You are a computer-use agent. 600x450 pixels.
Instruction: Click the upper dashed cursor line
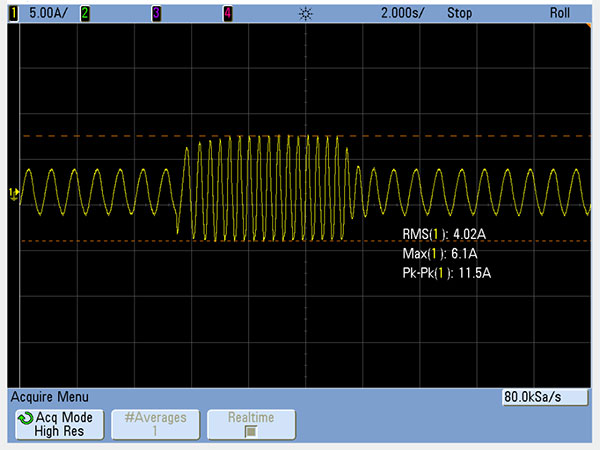306,136
